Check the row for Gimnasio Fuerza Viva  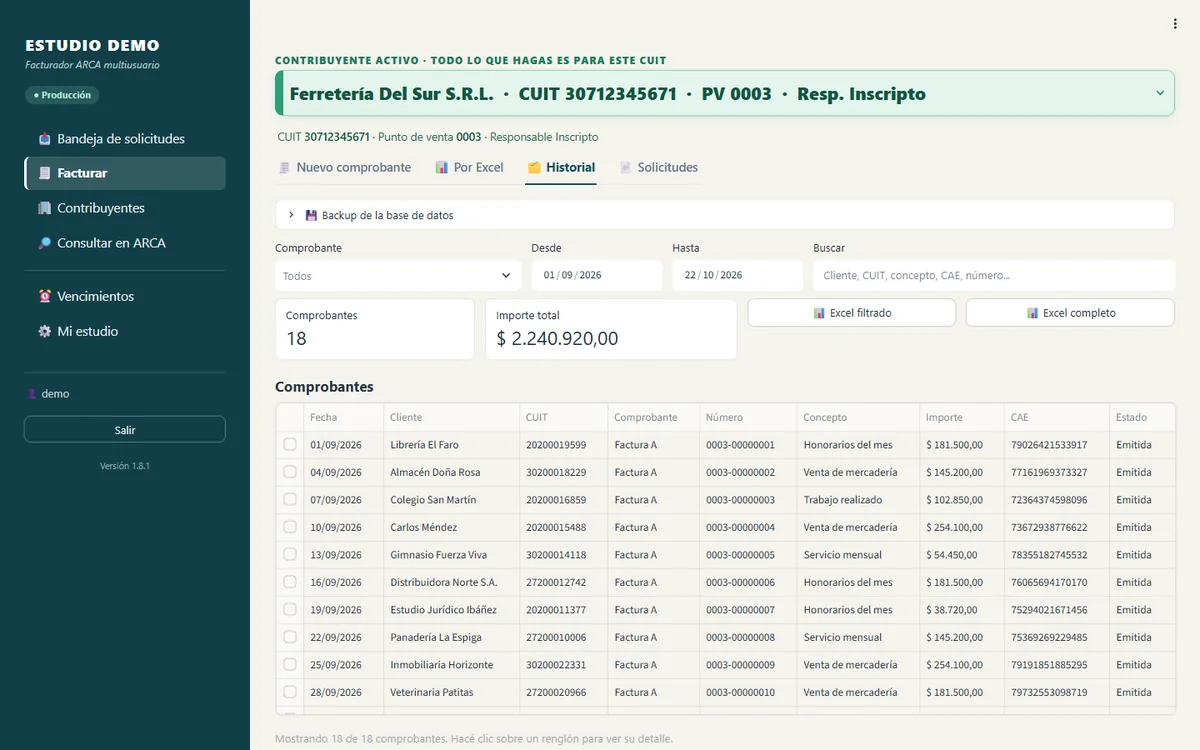(x=290, y=554)
